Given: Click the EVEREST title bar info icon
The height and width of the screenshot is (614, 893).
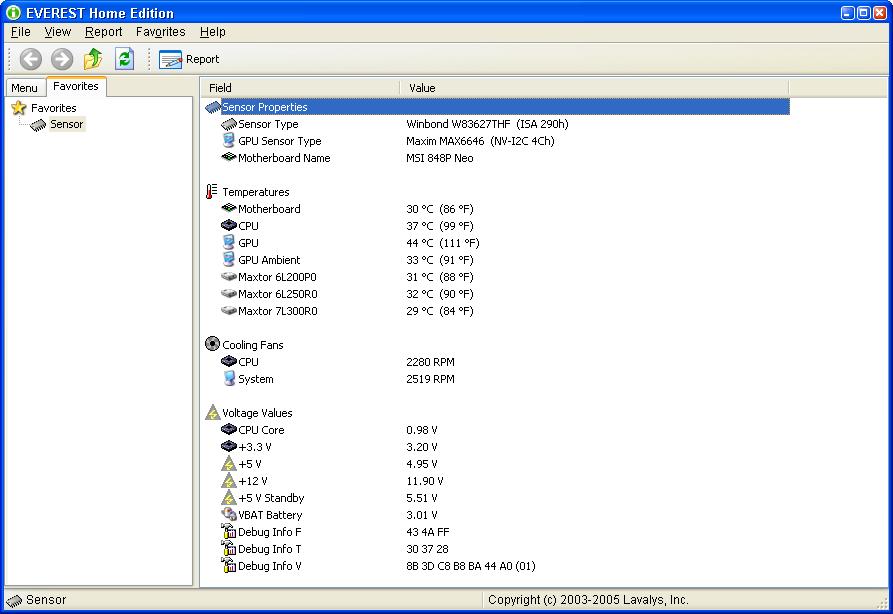Looking at the screenshot, I should pyautogui.click(x=13, y=13).
